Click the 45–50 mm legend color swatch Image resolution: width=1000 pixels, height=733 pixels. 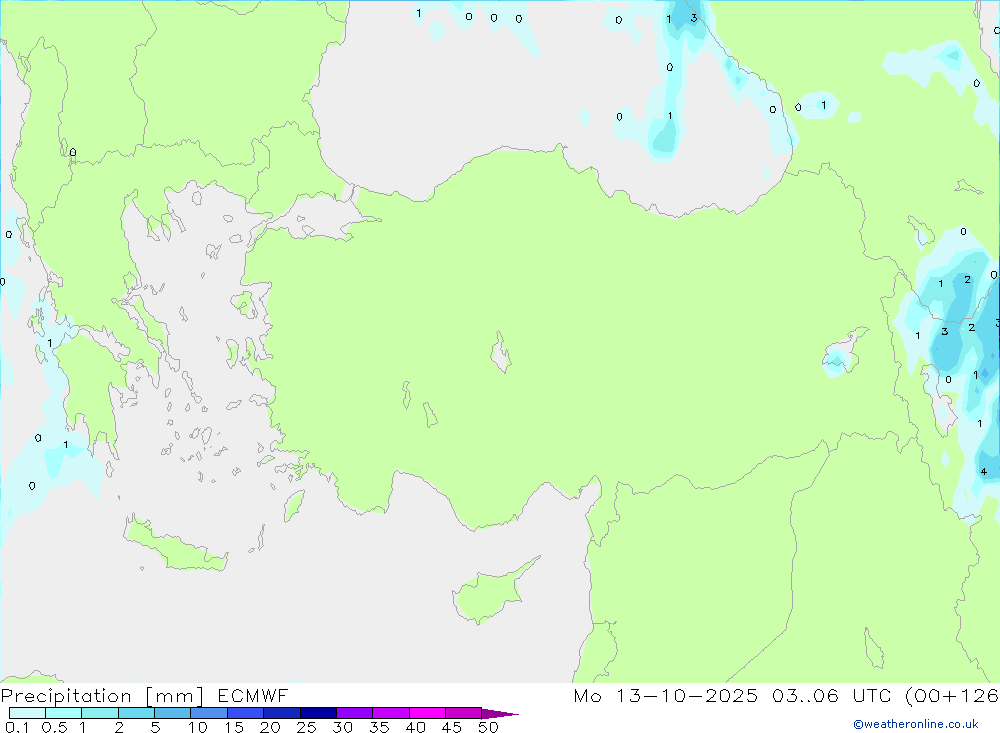point(464,713)
